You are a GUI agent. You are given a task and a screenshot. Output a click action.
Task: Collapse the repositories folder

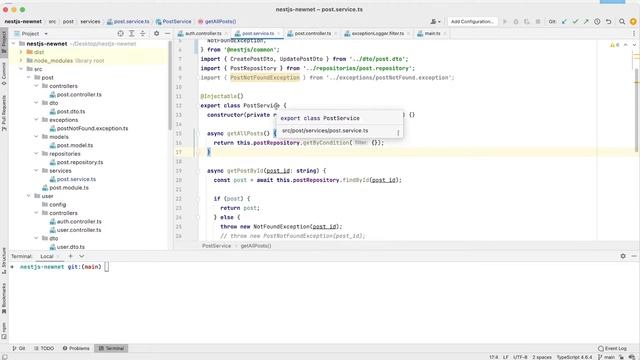(36, 153)
